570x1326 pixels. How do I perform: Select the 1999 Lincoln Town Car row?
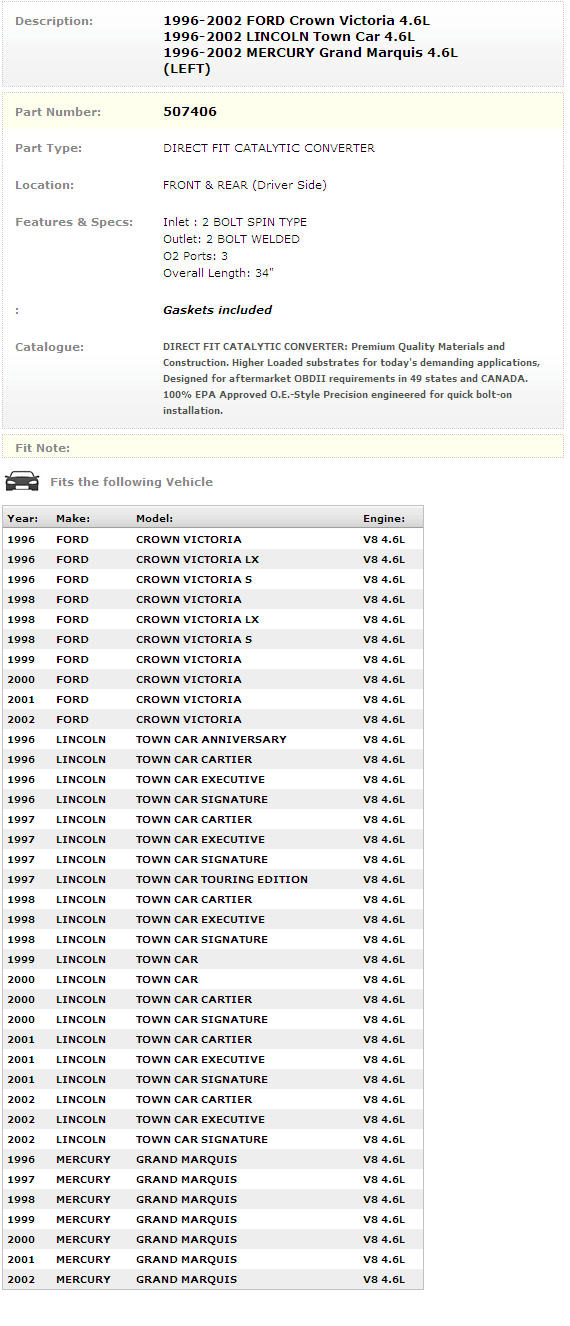(213, 960)
